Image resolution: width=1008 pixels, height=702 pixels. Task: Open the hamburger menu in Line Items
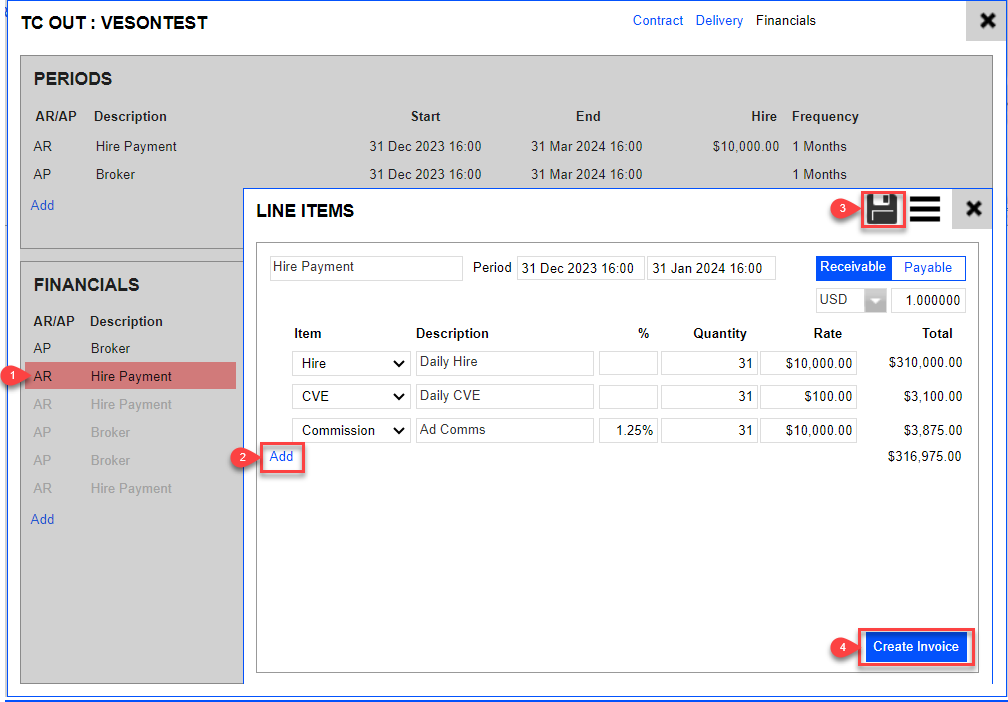[x=925, y=209]
